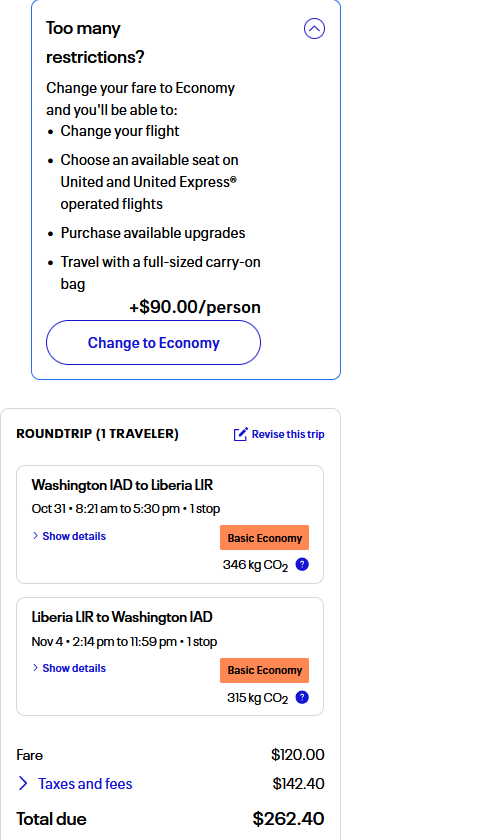500x840 pixels.
Task: Select Liberia LIR to Washington IAD heading
Action: click(x=122, y=617)
